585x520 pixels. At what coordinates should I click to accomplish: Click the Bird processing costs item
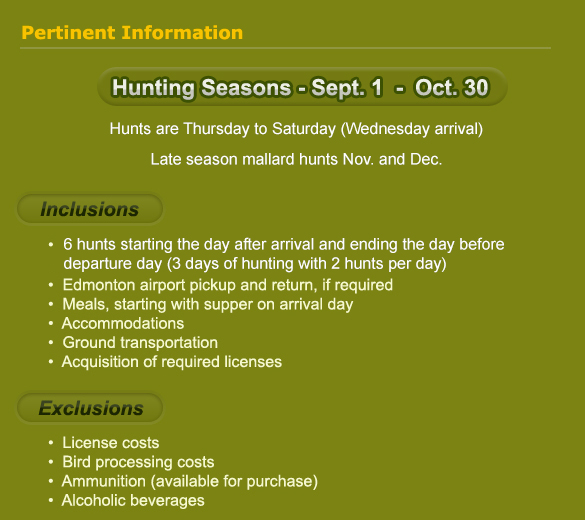(x=138, y=462)
